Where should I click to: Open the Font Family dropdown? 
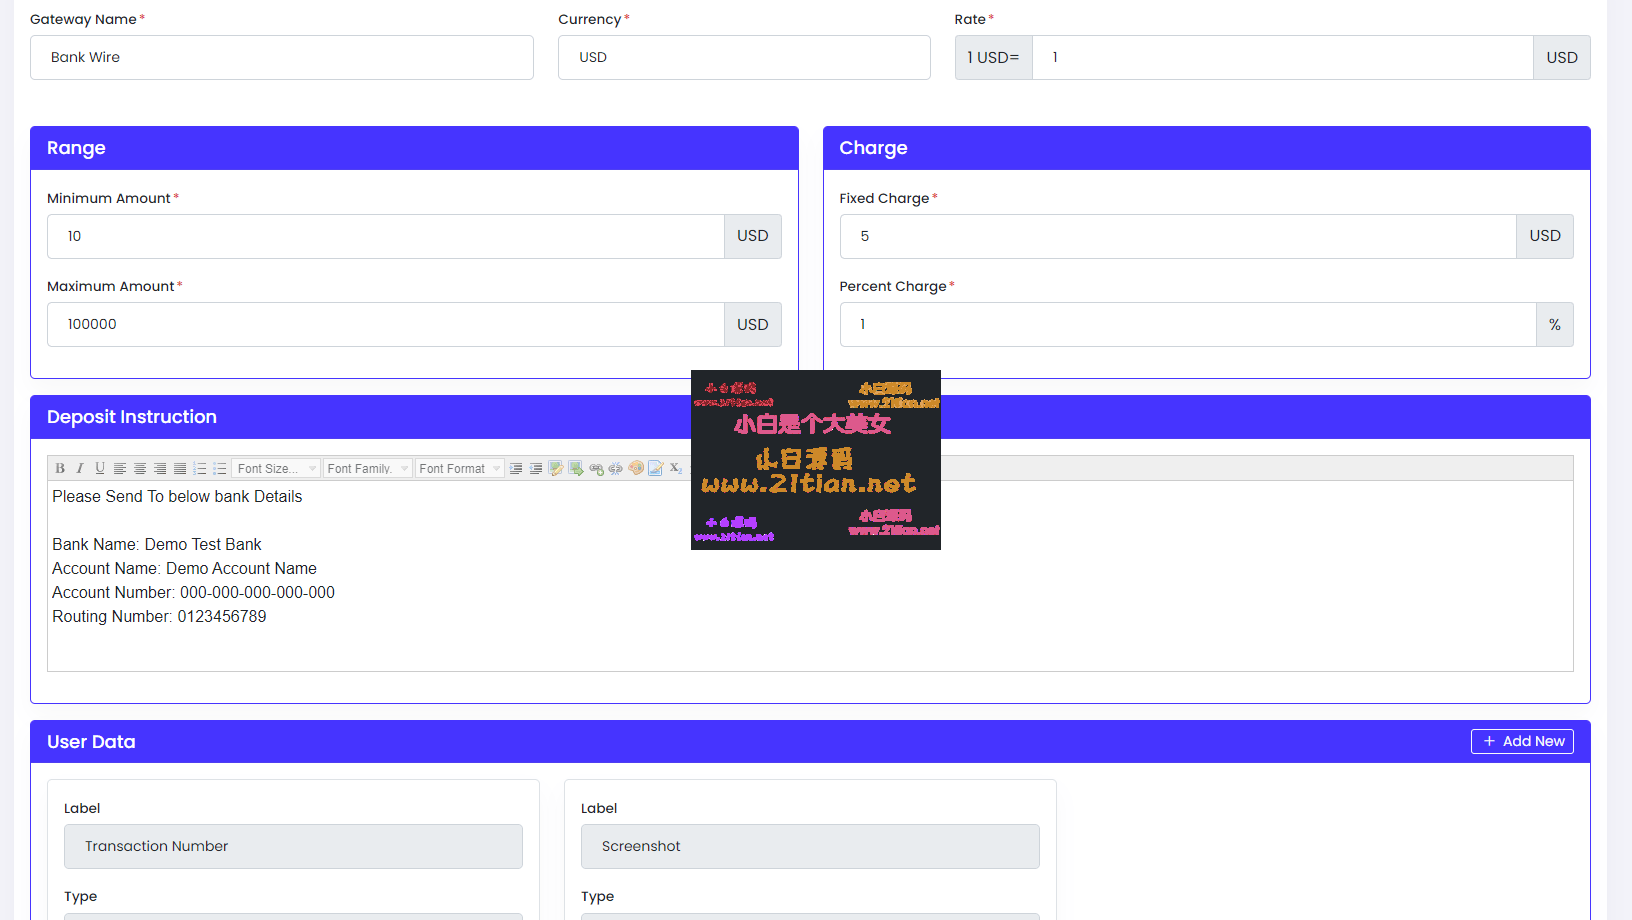pos(367,467)
